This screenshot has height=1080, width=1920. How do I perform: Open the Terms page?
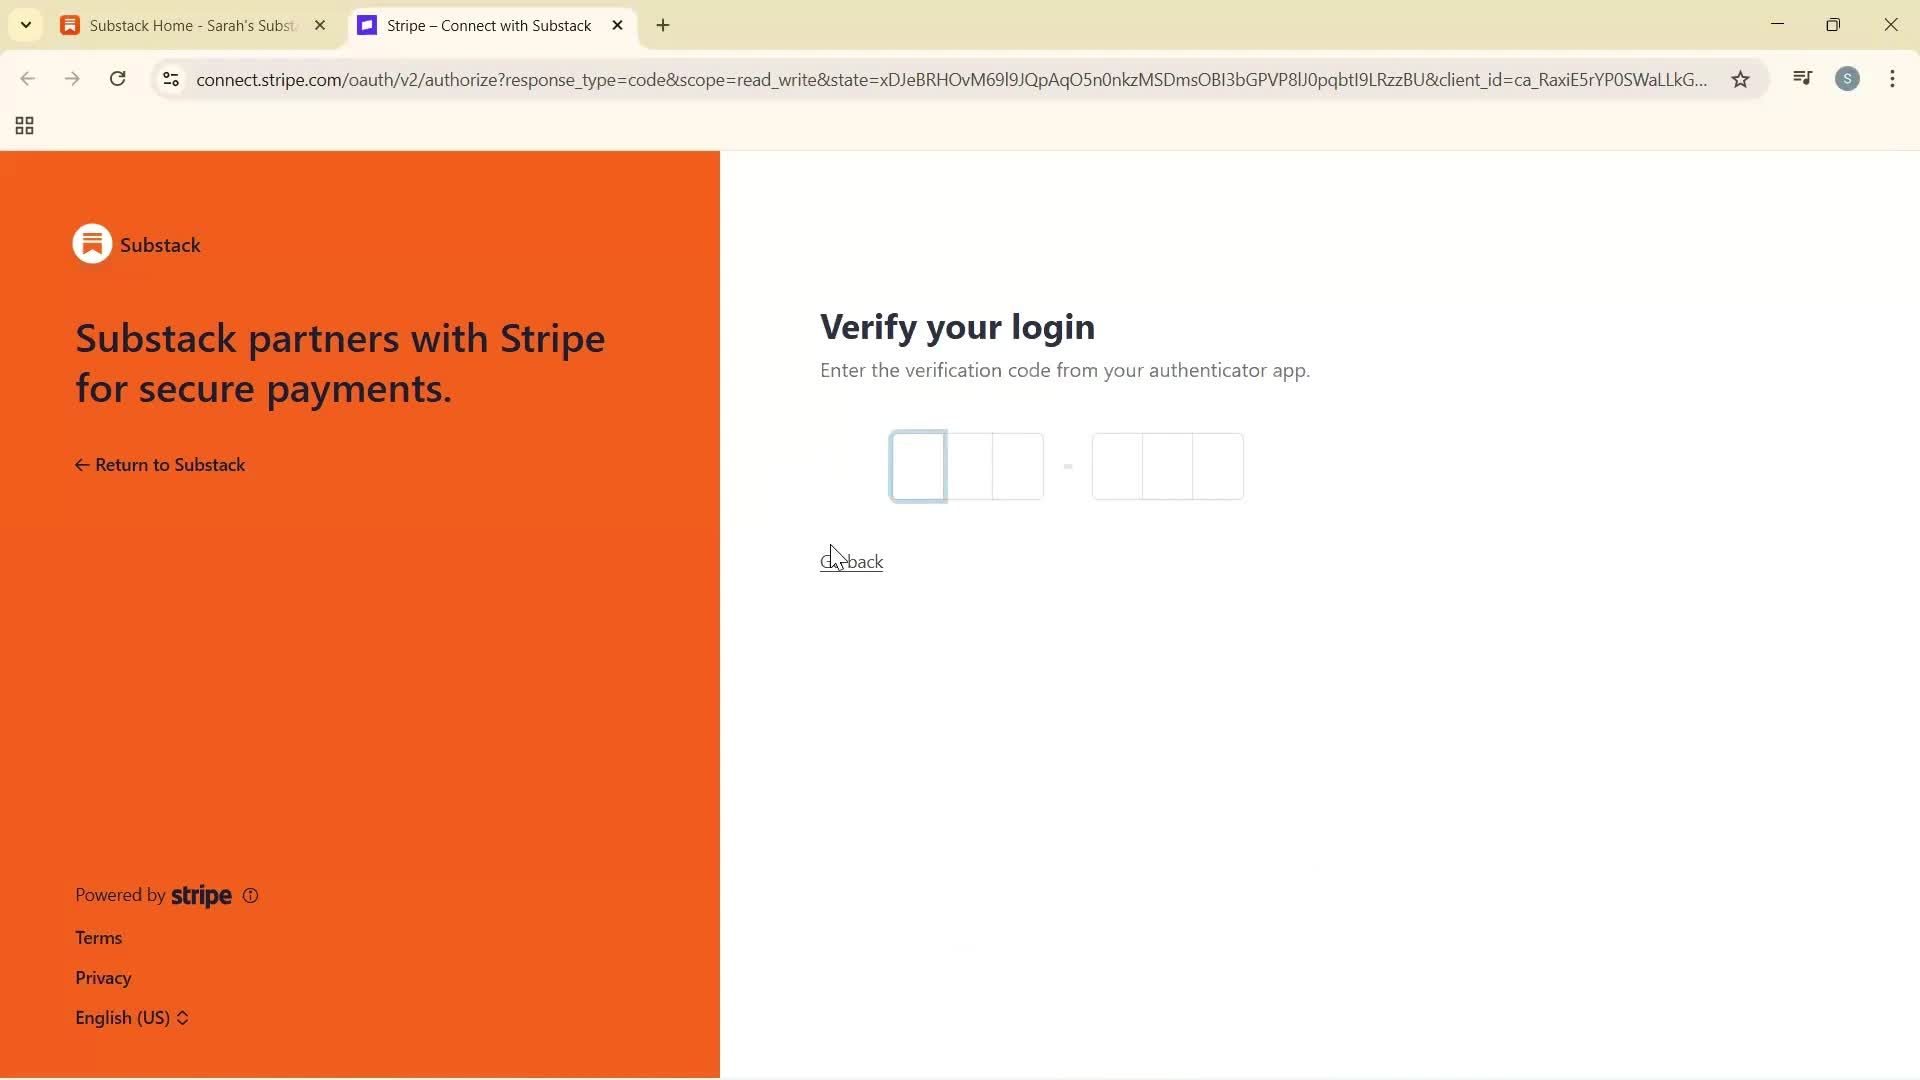tap(98, 937)
